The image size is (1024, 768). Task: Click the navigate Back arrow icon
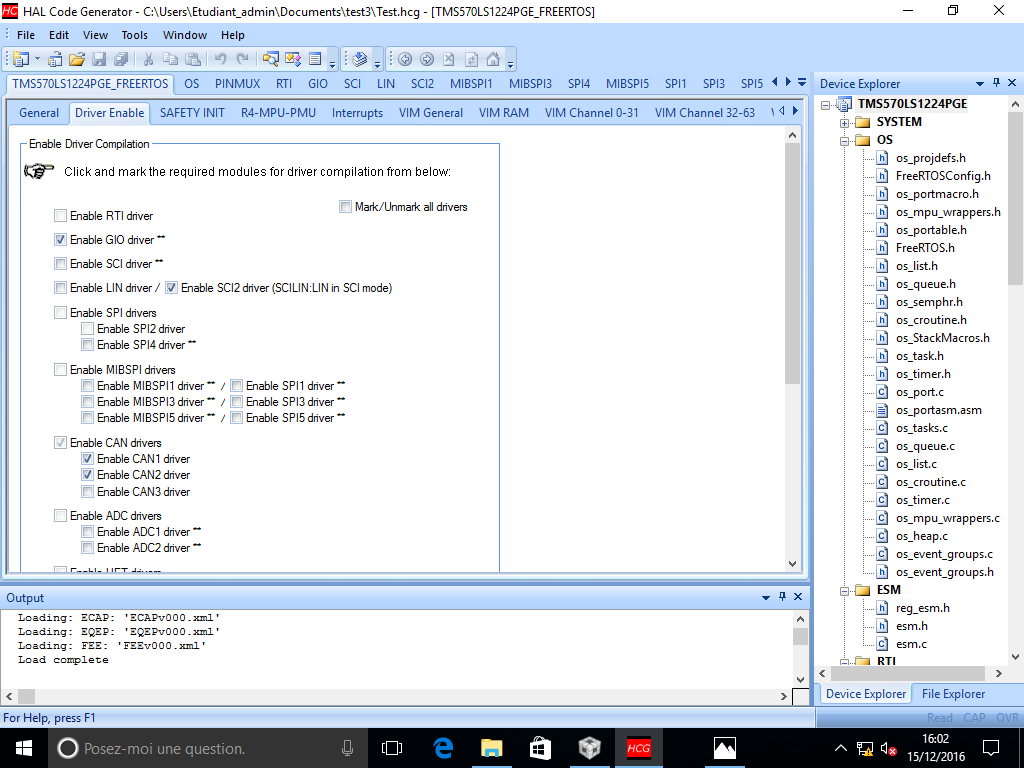tap(405, 59)
